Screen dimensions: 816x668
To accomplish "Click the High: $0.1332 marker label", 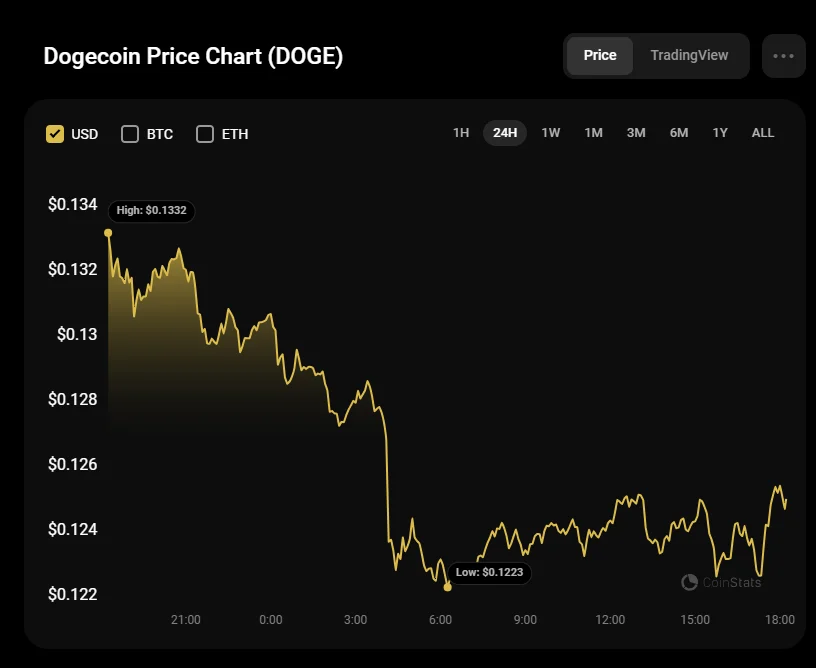I will [x=152, y=211].
